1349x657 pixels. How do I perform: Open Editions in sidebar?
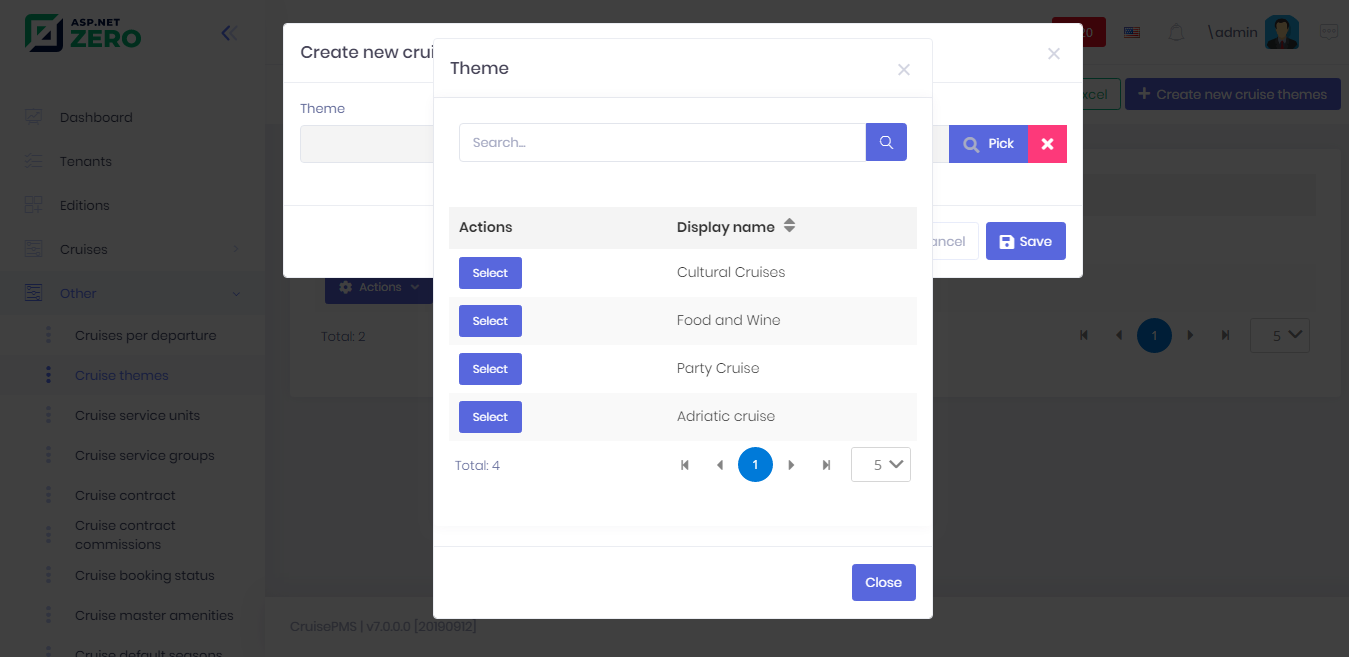[x=85, y=205]
